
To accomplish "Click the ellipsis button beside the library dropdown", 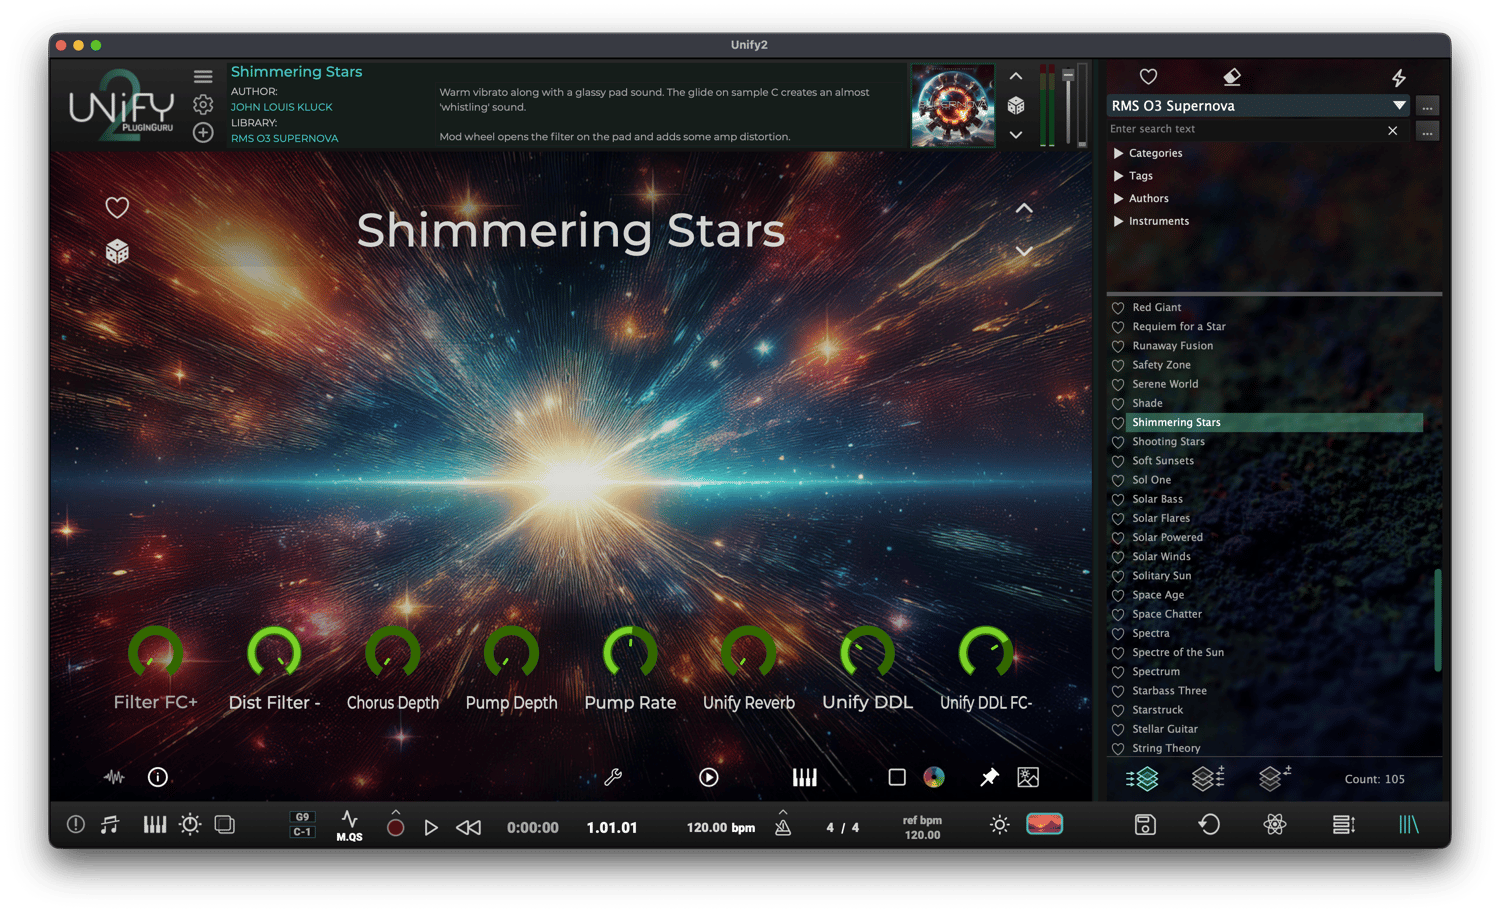I will click(x=1427, y=106).
